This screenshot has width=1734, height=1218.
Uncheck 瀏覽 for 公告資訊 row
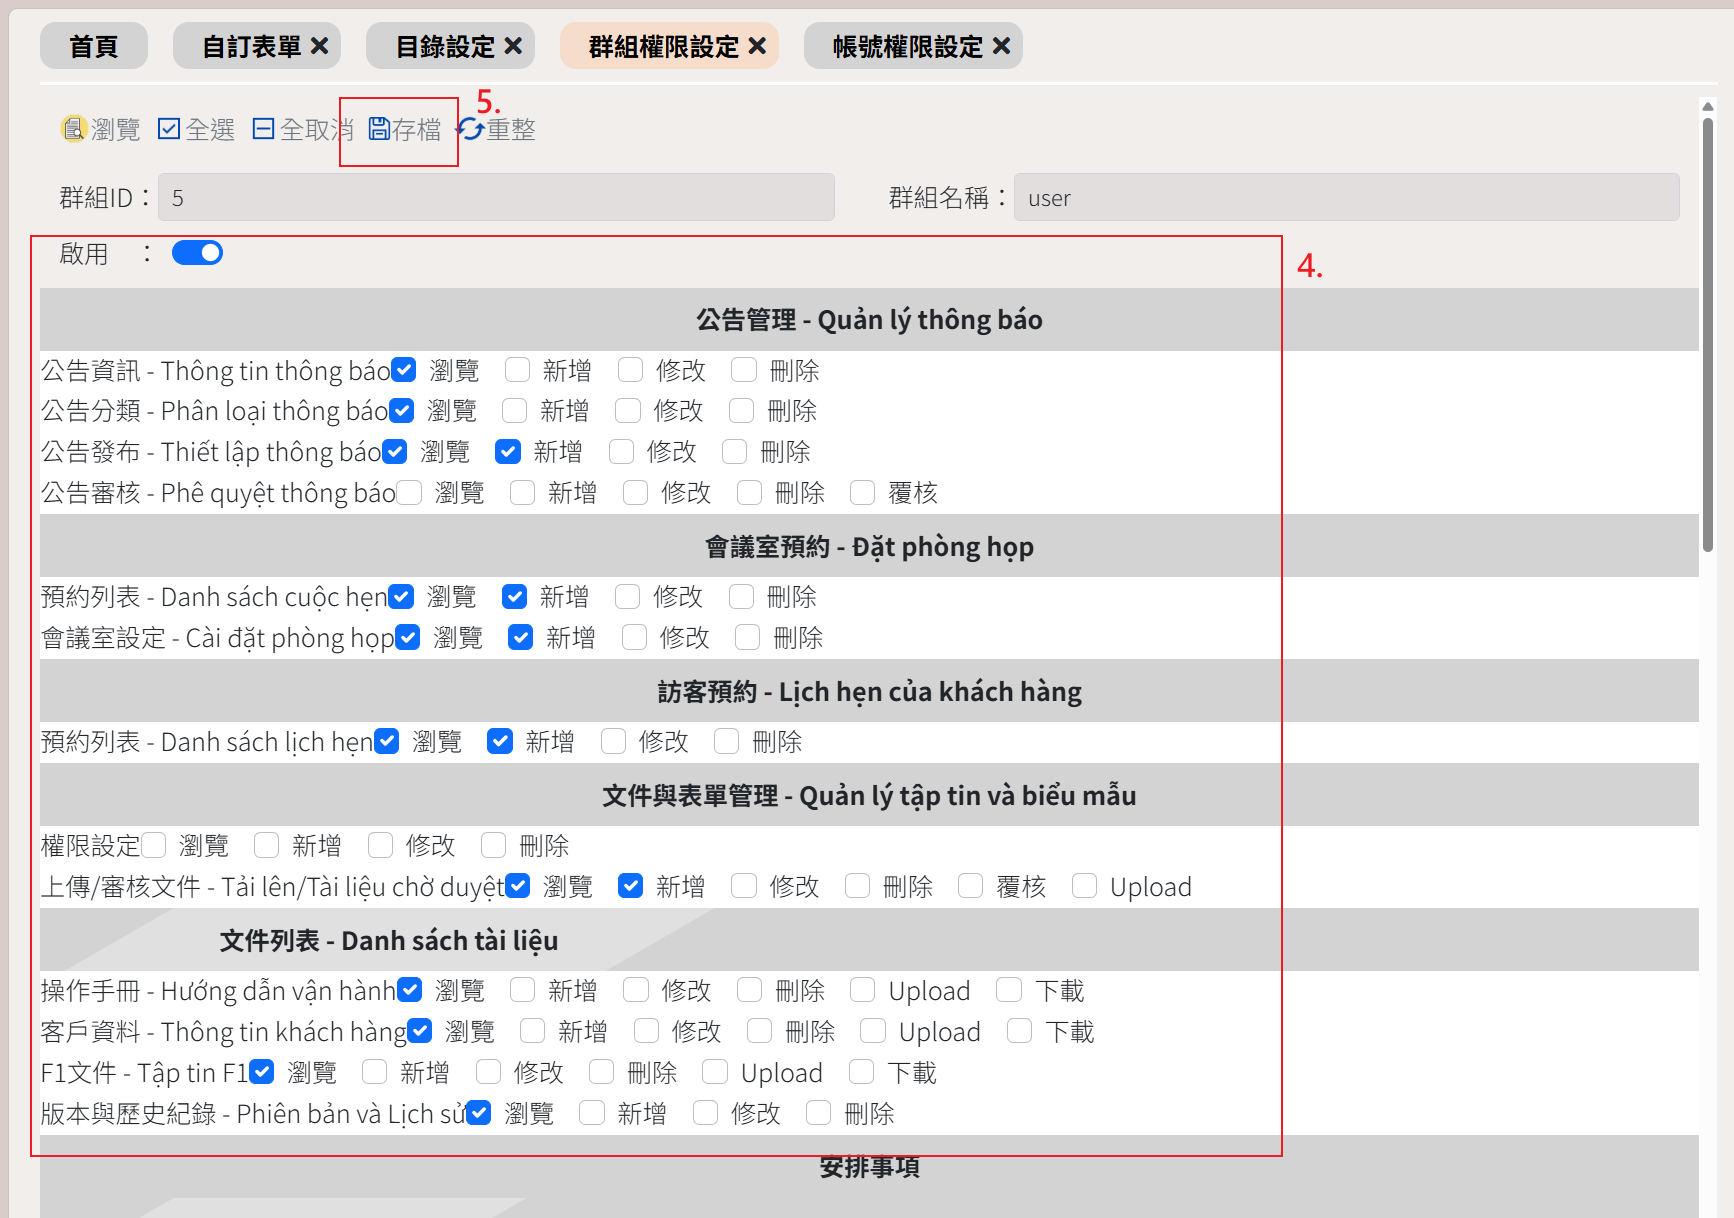(404, 370)
